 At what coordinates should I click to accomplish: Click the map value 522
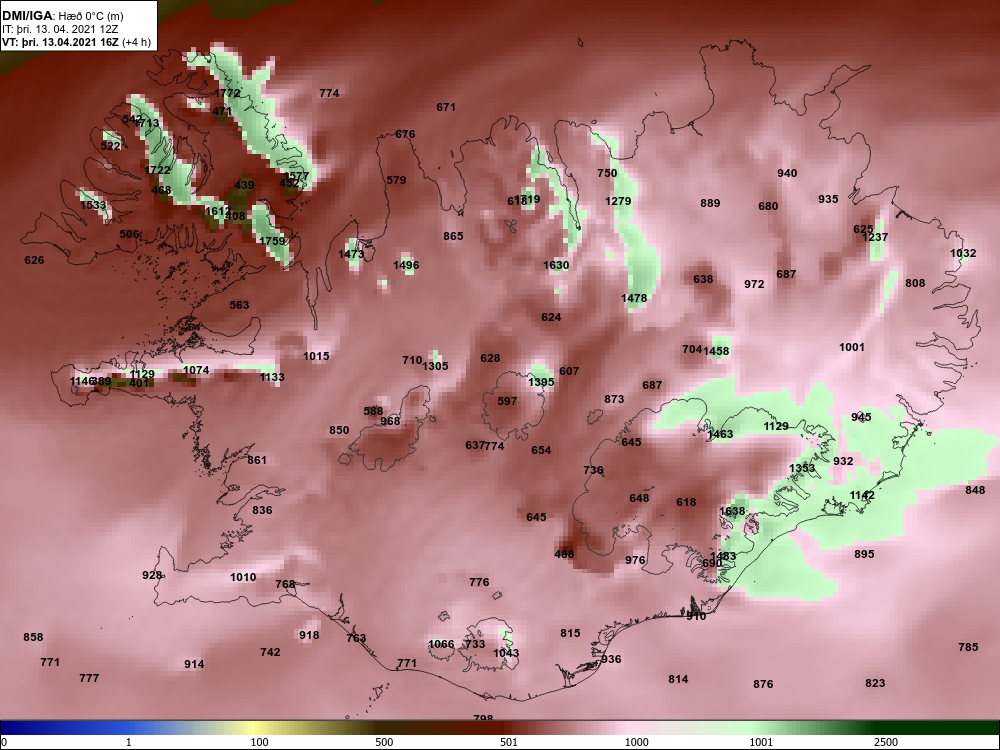[110, 146]
